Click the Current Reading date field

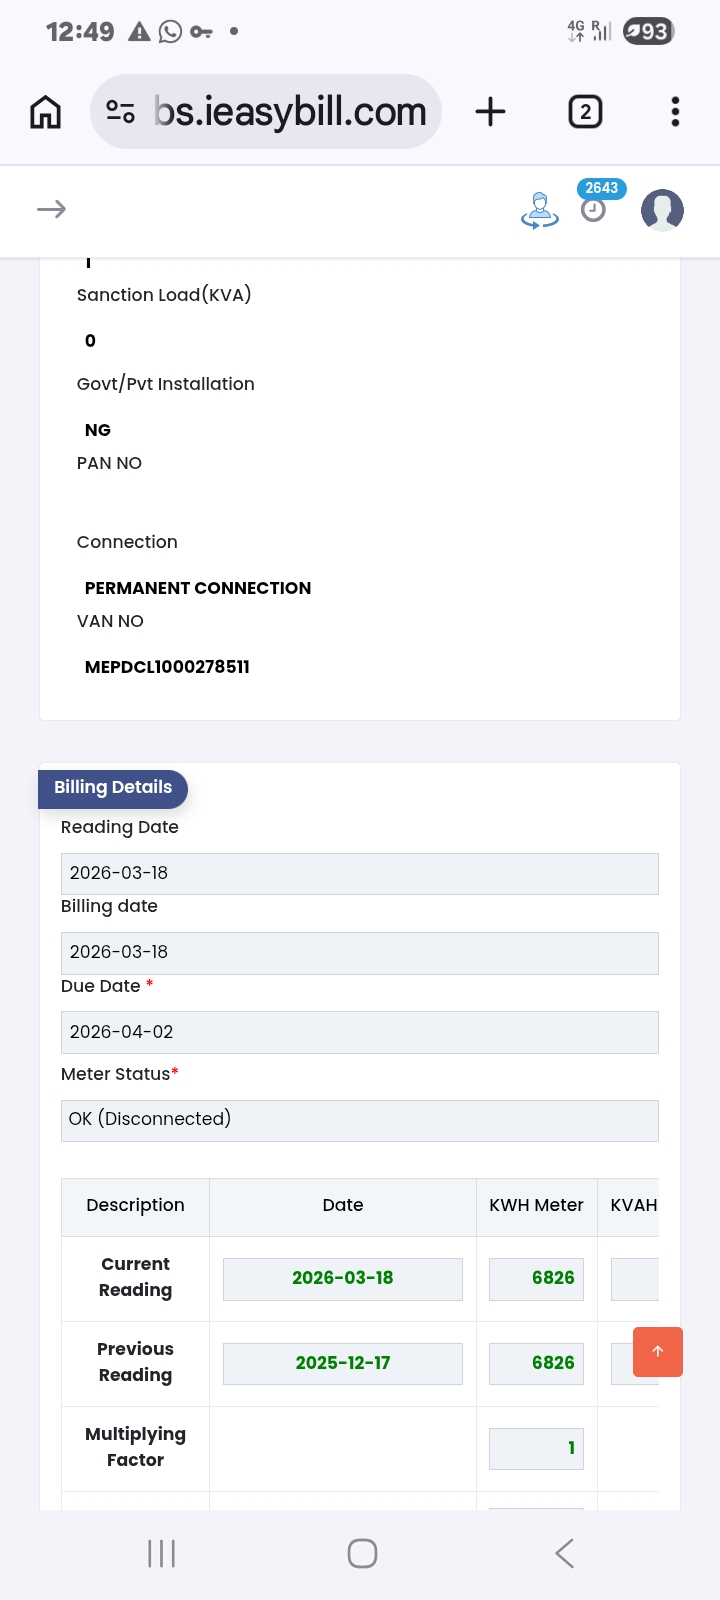click(x=342, y=1279)
